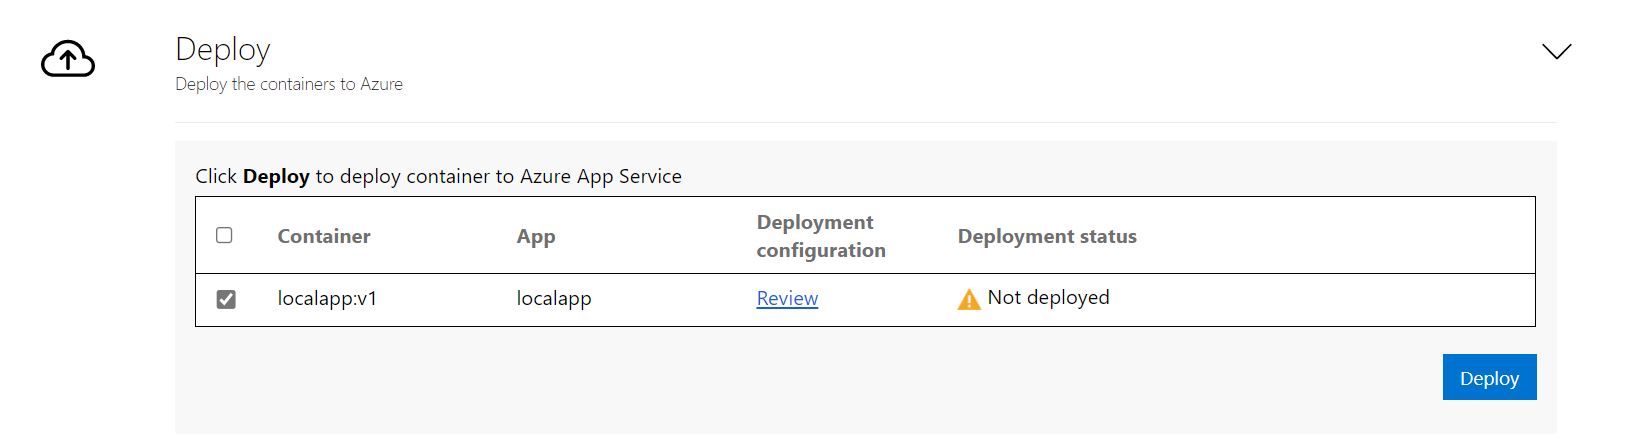The height and width of the screenshot is (437, 1640).
Task: Click the 'Deploy the containers to Azure' subtitle
Action: (x=289, y=84)
